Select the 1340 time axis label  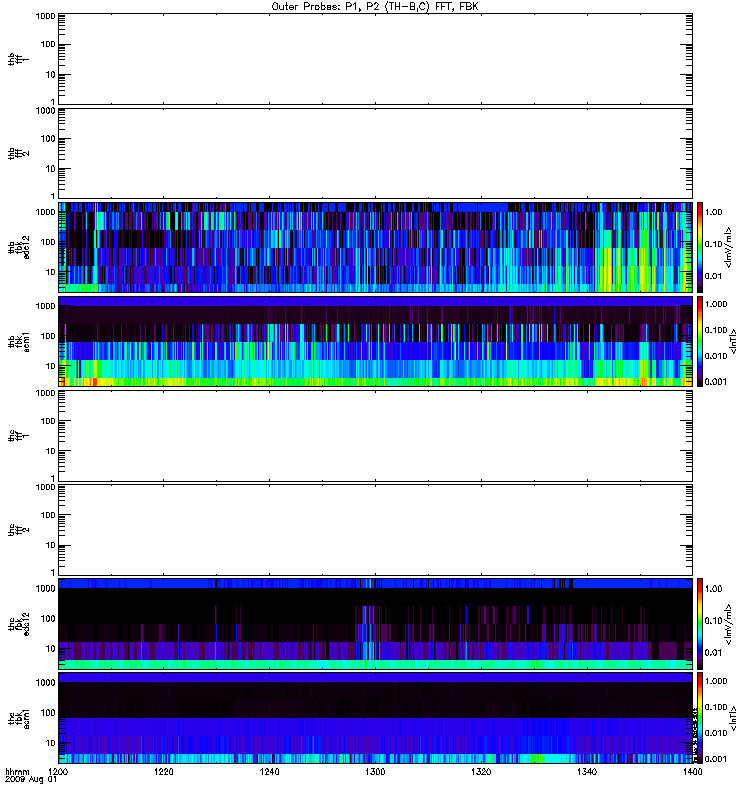tap(587, 773)
